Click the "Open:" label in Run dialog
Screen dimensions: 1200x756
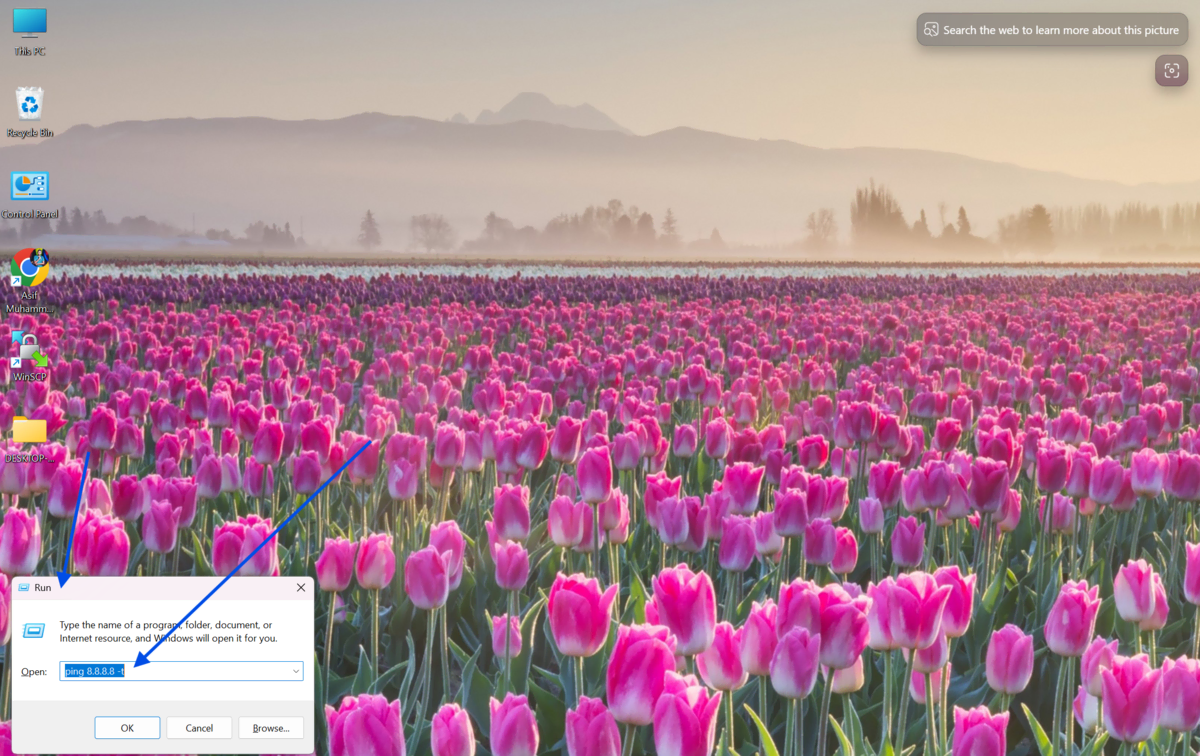click(x=34, y=671)
